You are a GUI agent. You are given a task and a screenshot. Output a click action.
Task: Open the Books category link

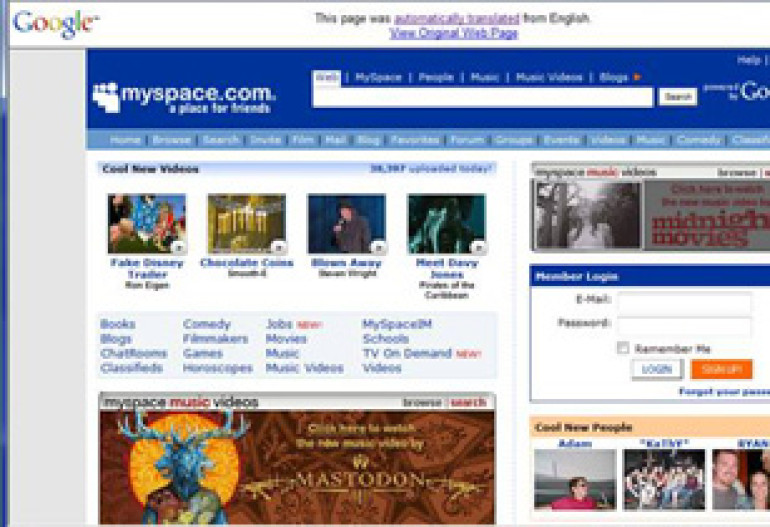(118, 324)
